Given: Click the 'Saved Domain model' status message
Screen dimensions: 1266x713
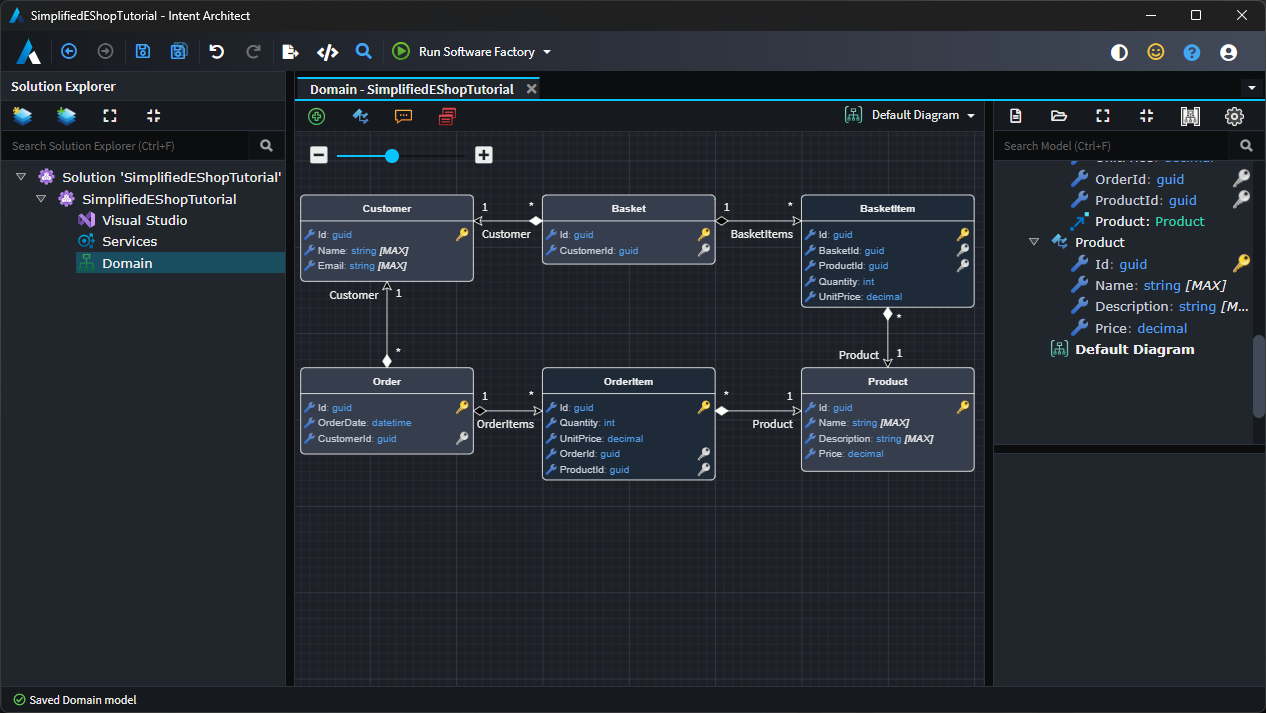Looking at the screenshot, I should pyautogui.click(x=83, y=700).
